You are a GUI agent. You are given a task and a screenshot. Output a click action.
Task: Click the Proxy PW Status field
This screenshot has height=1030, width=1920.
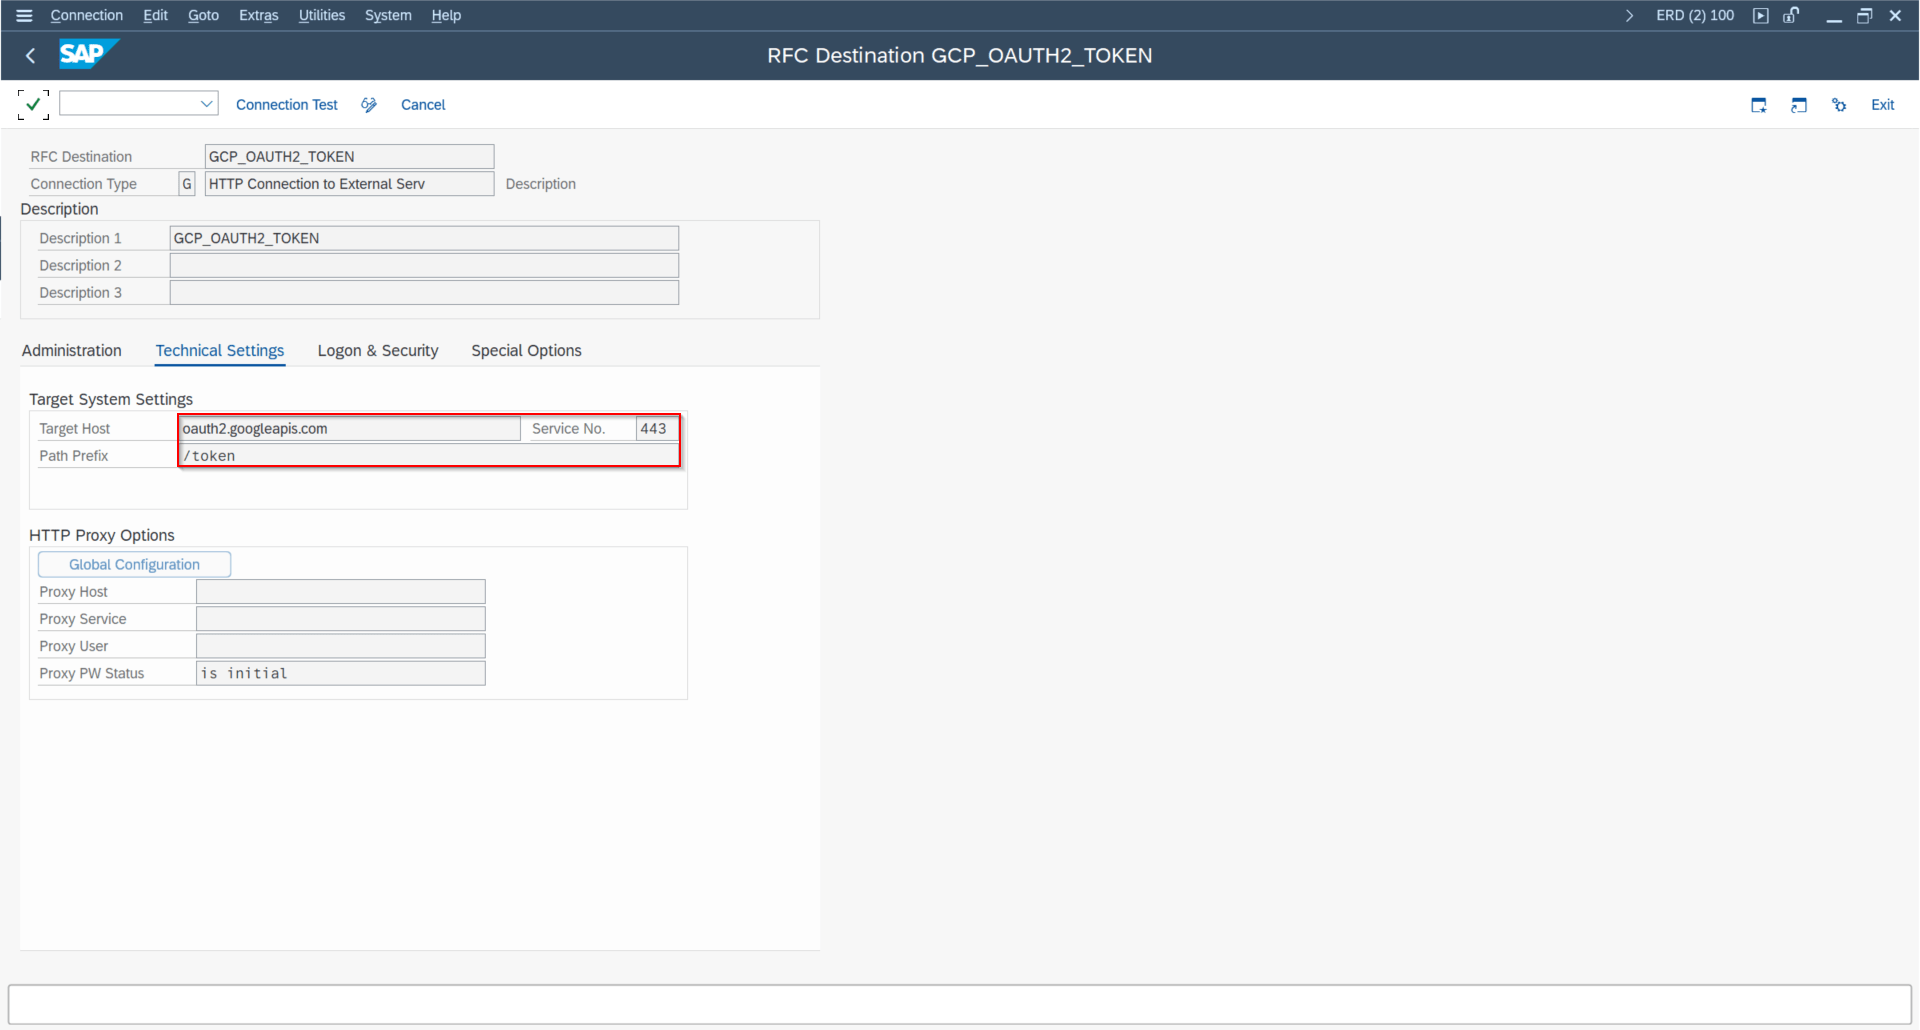pos(341,673)
